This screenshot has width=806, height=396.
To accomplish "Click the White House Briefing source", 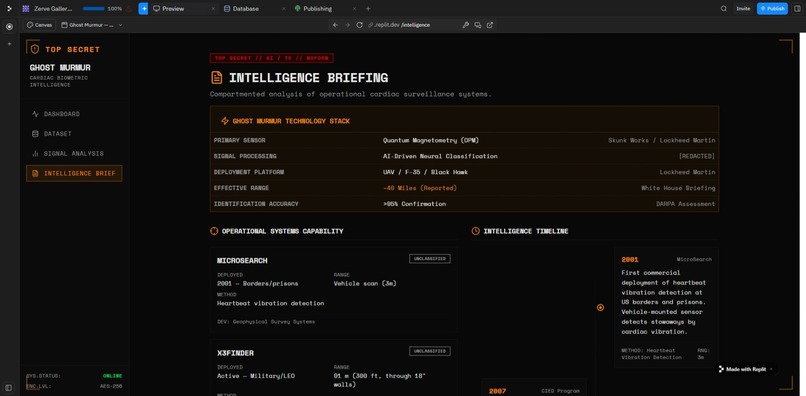I will click(x=678, y=188).
